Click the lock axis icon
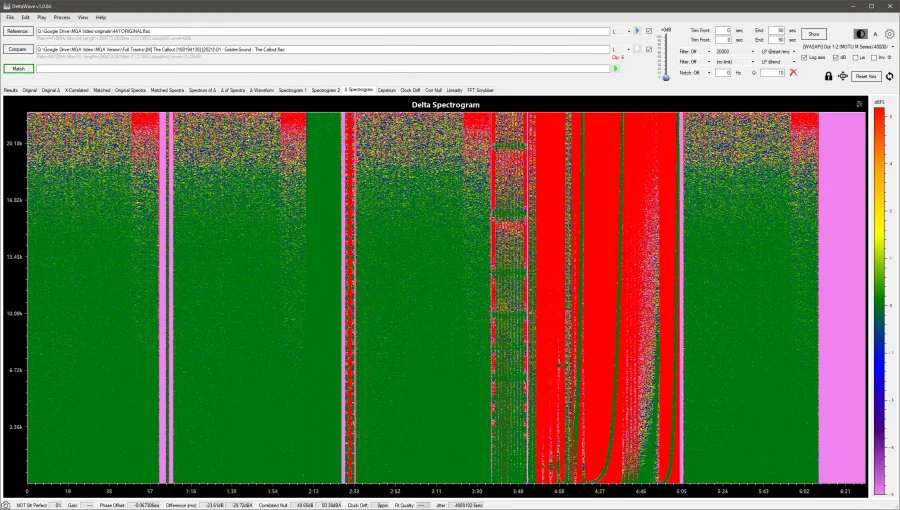 (x=828, y=76)
